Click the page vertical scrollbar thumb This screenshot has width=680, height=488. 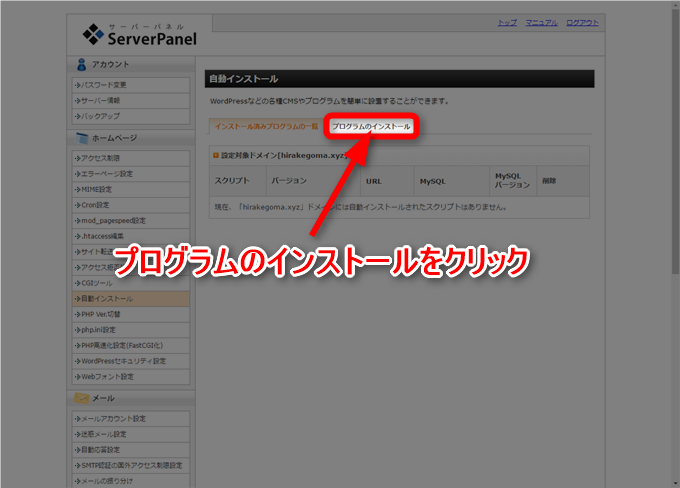(675, 140)
